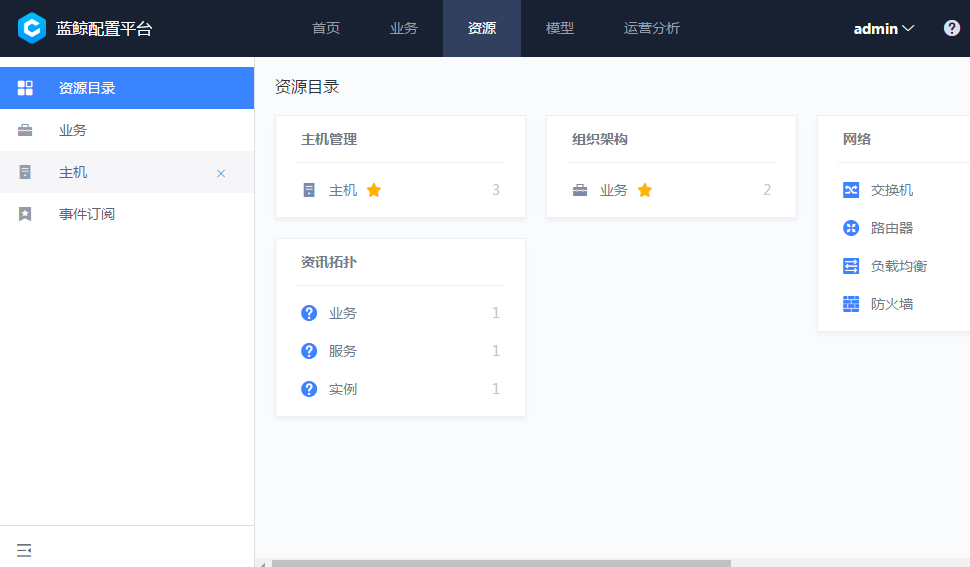The width and height of the screenshot is (970, 567).
Task: Open the 业务 entry in 资讯拓扑
Action: [x=343, y=313]
